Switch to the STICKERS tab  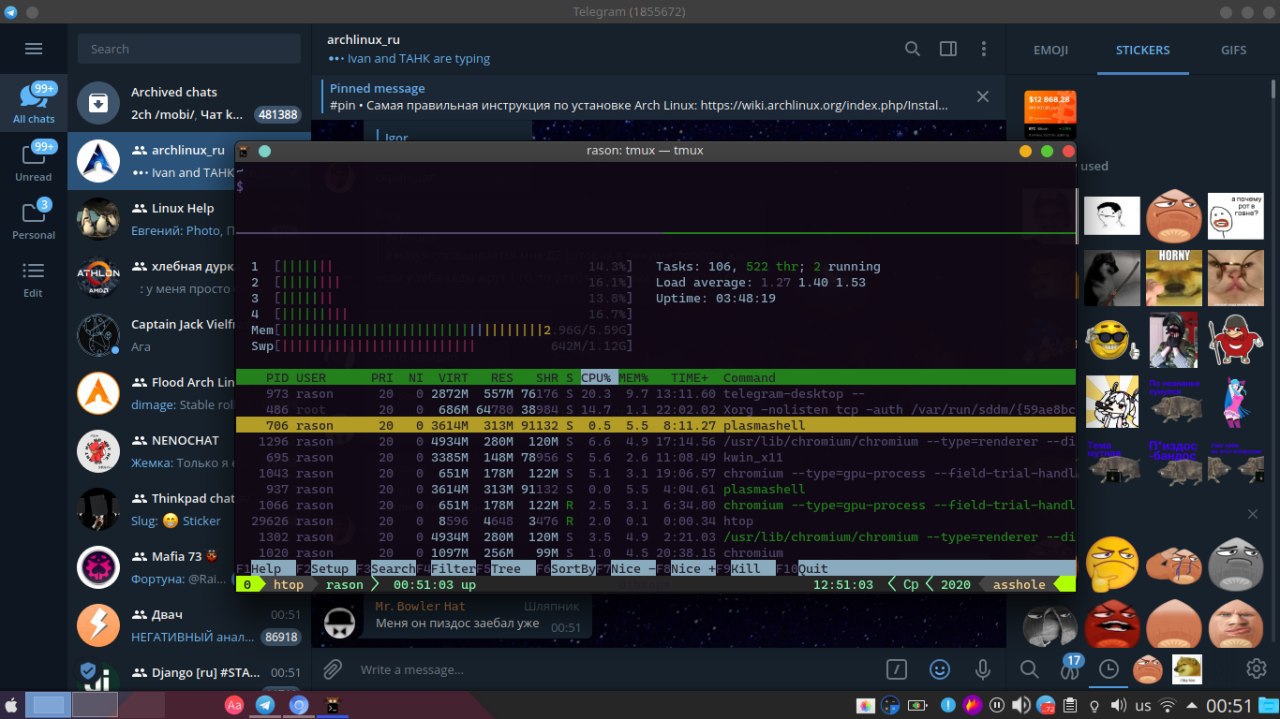(x=1143, y=49)
